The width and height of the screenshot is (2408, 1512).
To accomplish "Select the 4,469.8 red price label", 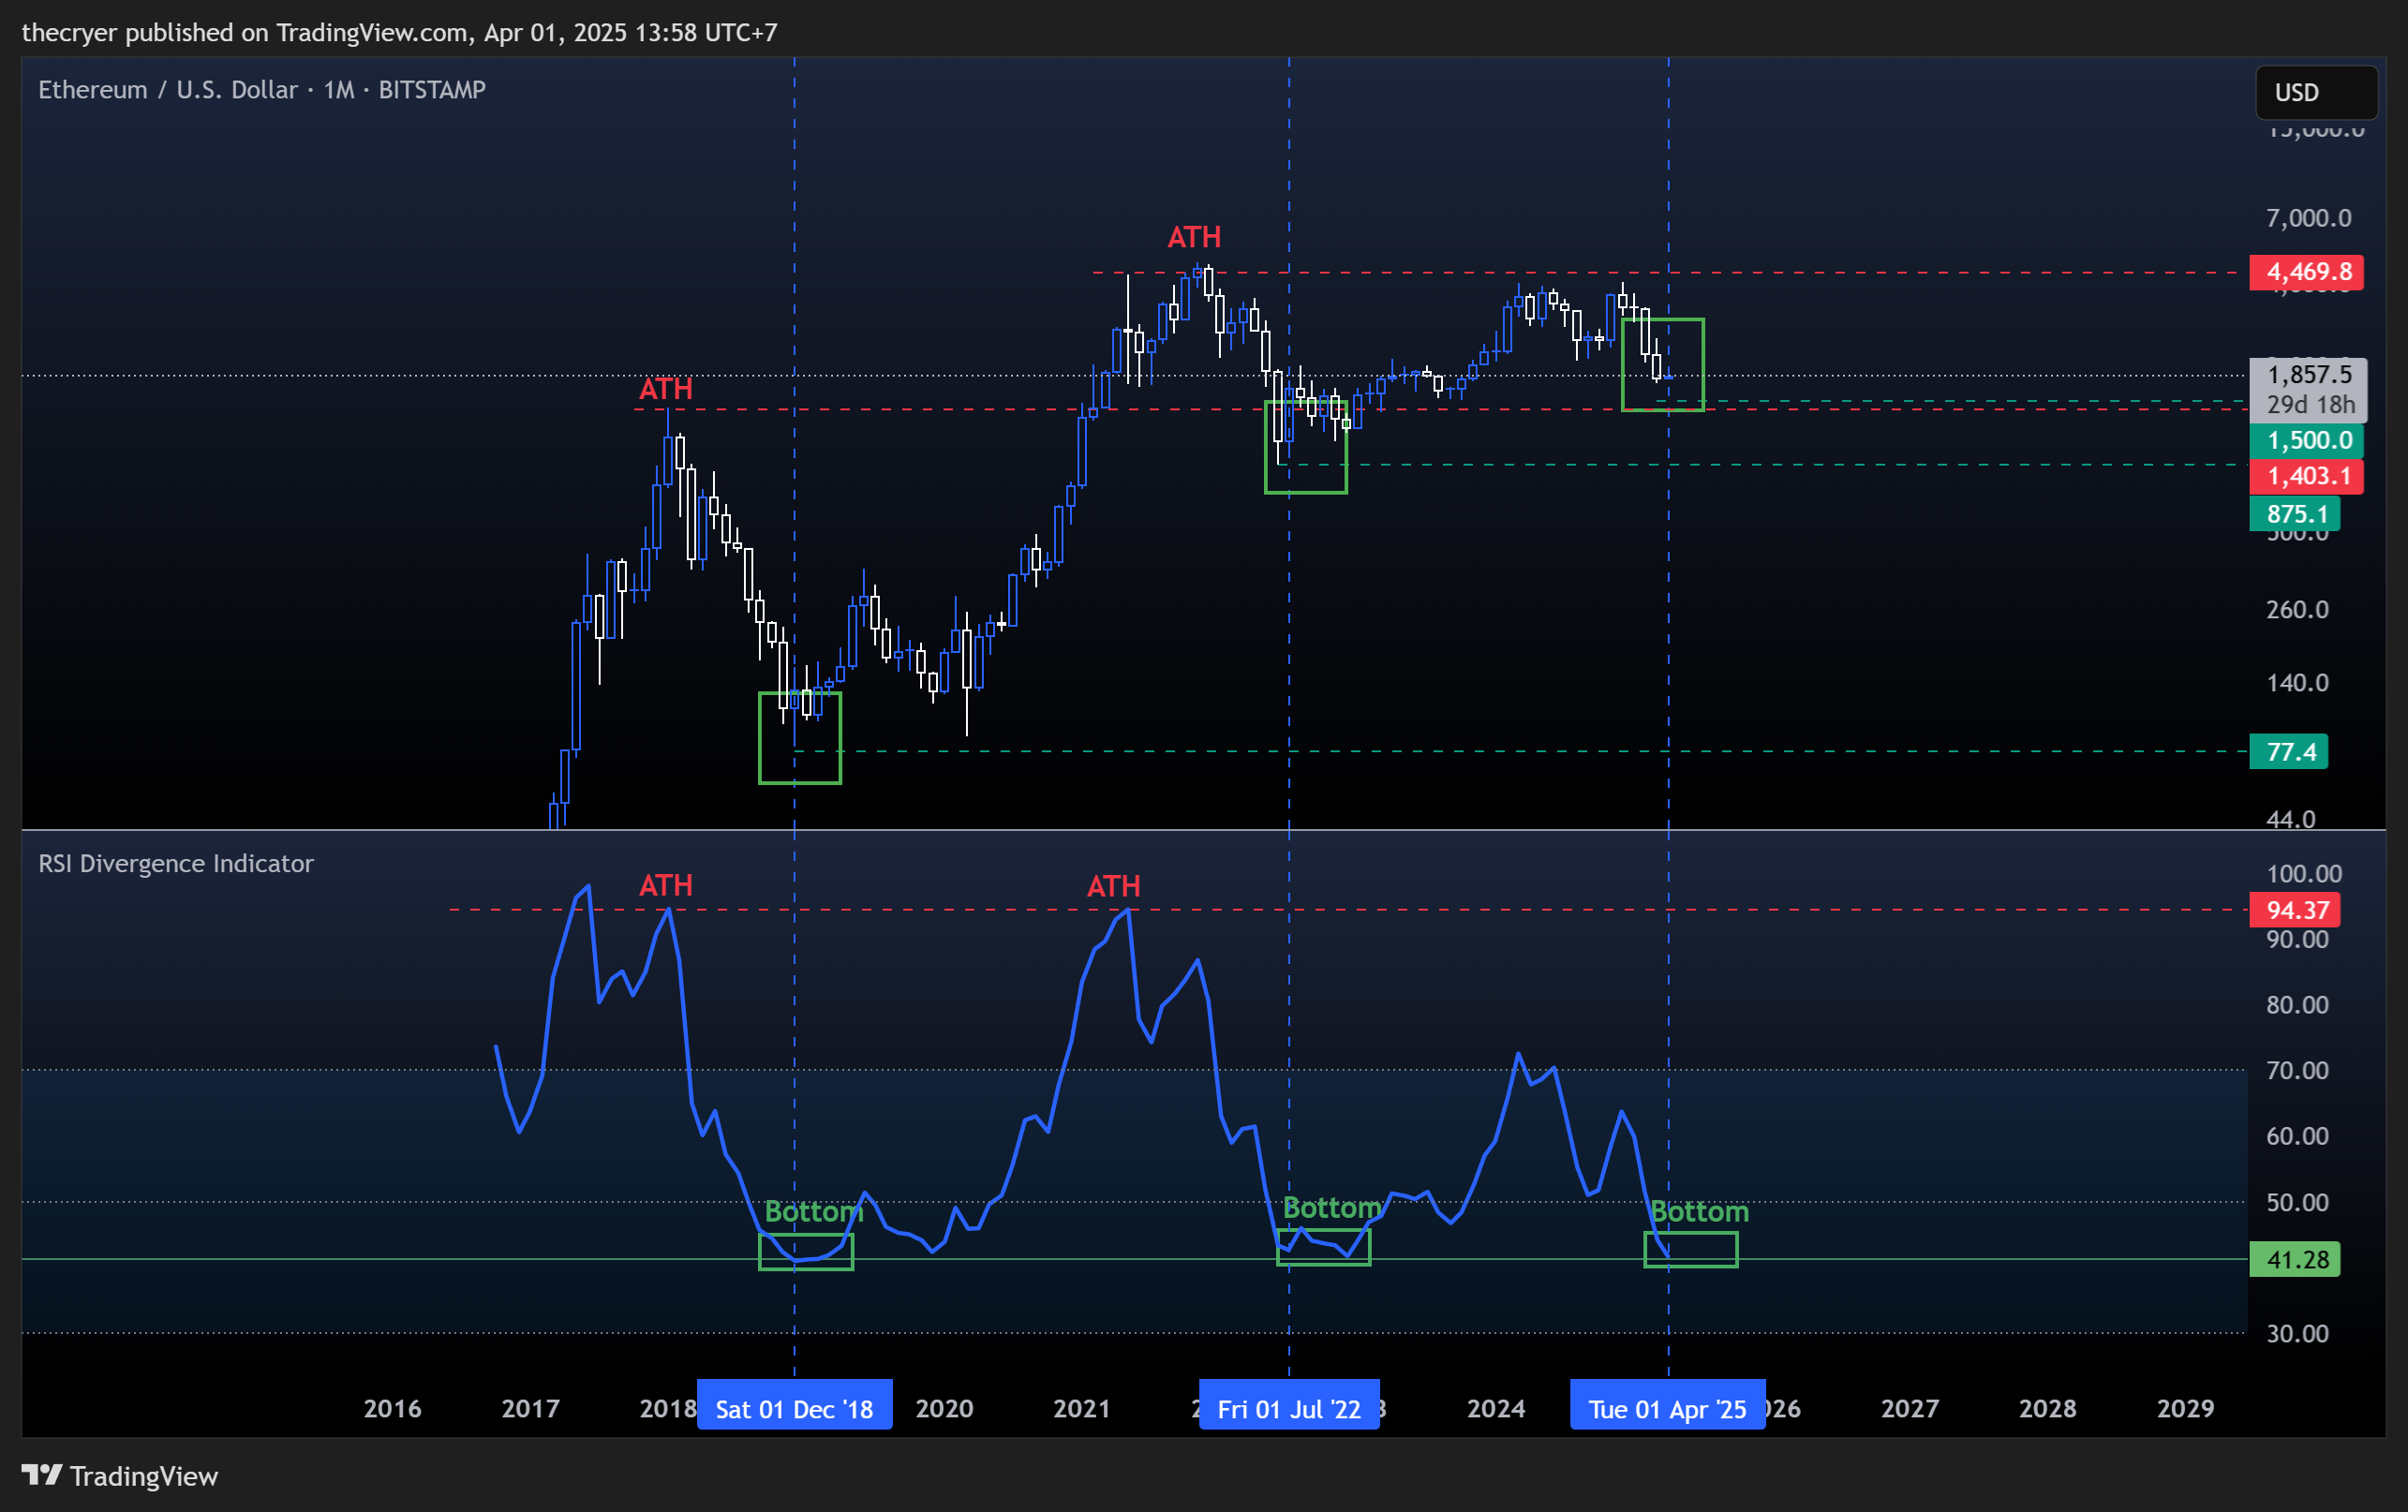I will pos(2306,272).
